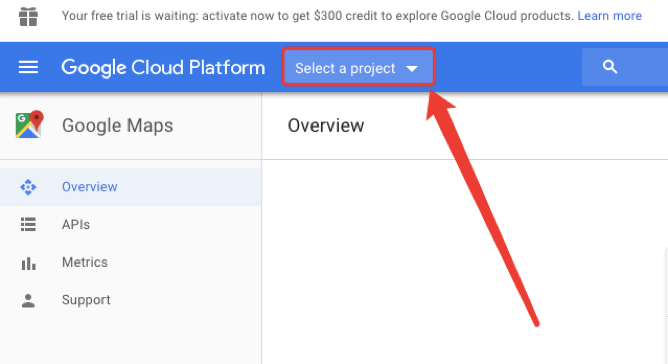Screen dimensions: 668x364
Task: Open Metrics in the sidebar
Action: click(130, 262)
